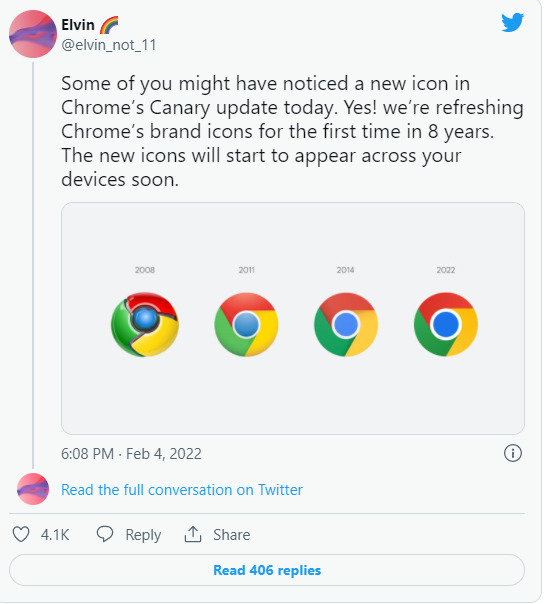The width and height of the screenshot is (546, 604).
Task: Like the tweet with the heart icon
Action: tap(21, 534)
